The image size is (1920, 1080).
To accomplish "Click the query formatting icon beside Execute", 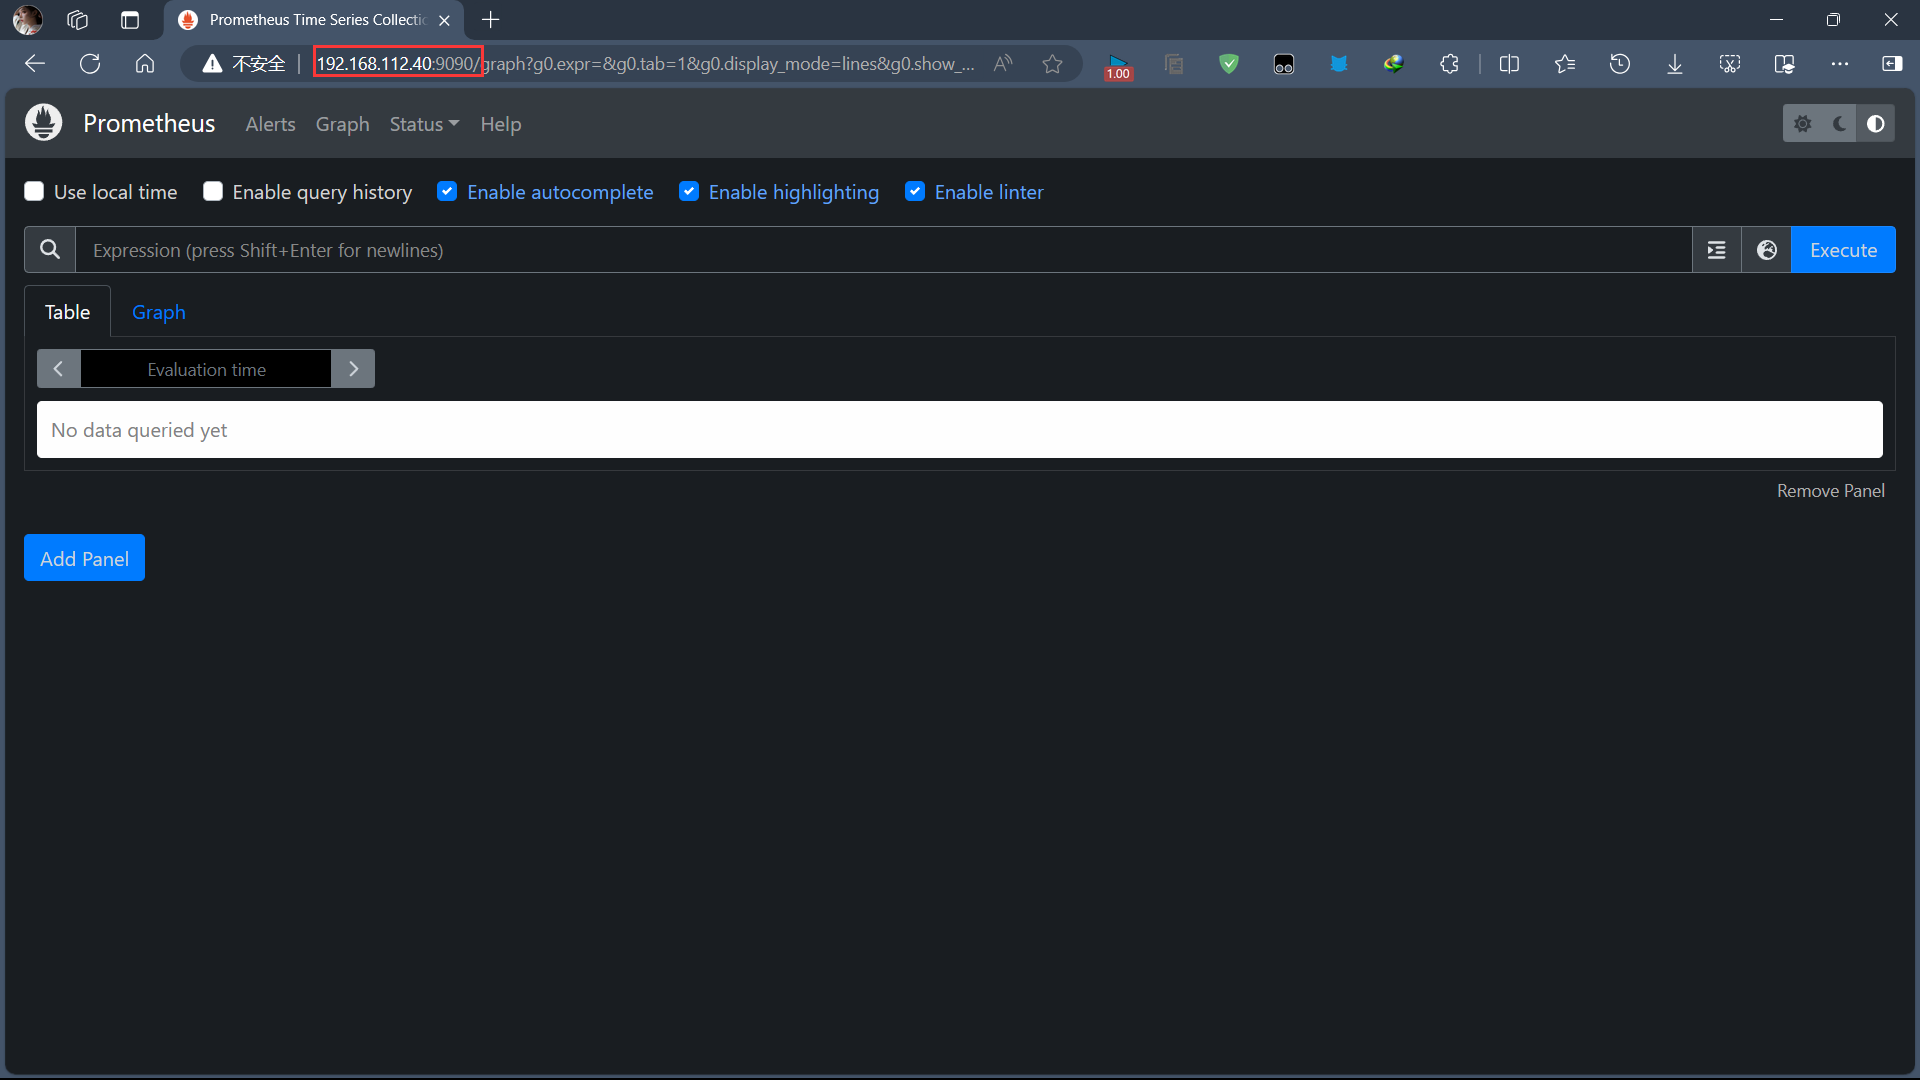I will [x=1716, y=250].
